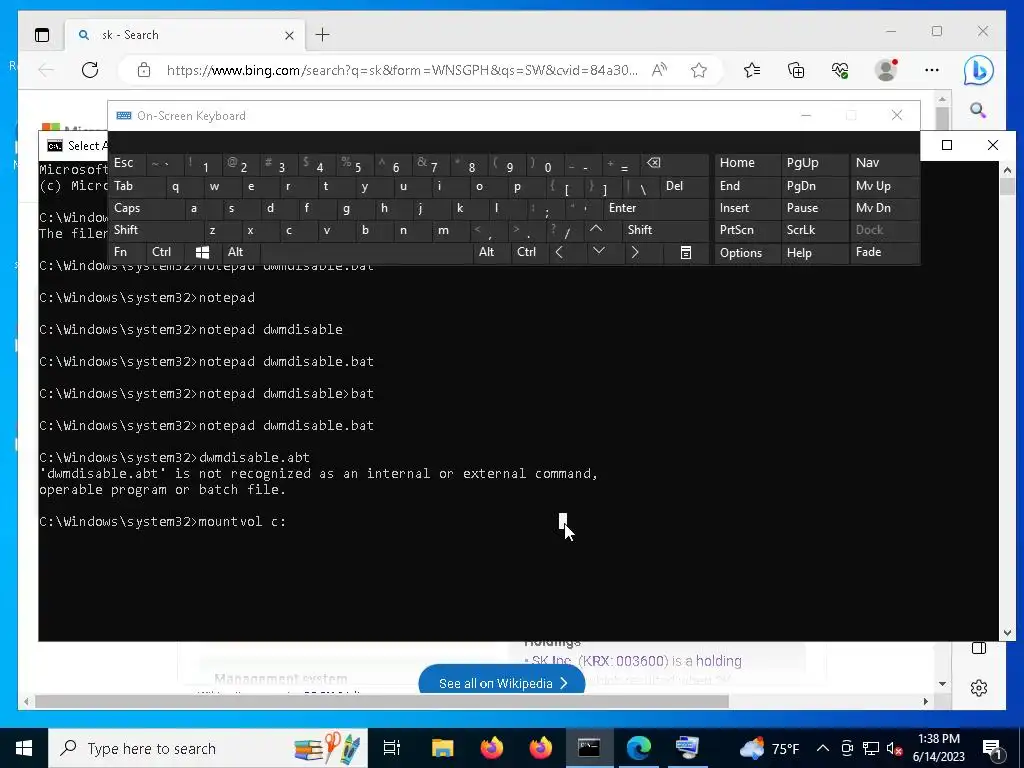This screenshot has height=768, width=1024.
Task: Toggle left Alt key on keyboard
Action: [240, 252]
